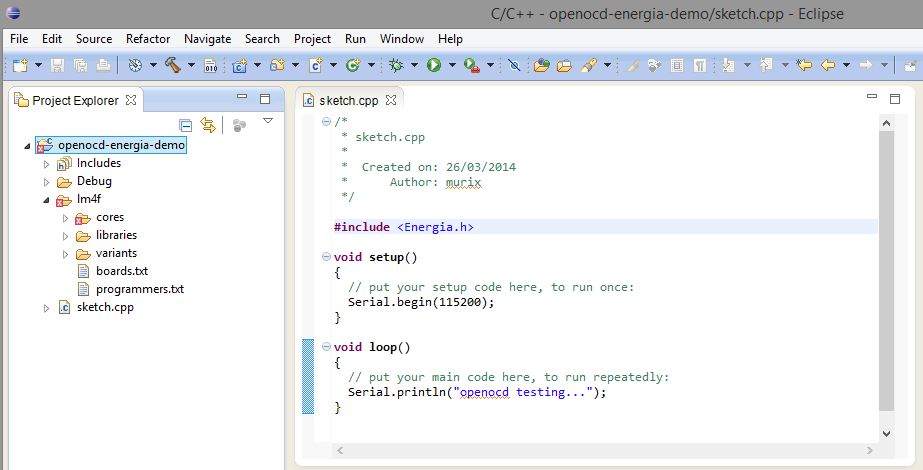
Task: Click the Debug bug icon
Action: pyautogui.click(x=396, y=65)
